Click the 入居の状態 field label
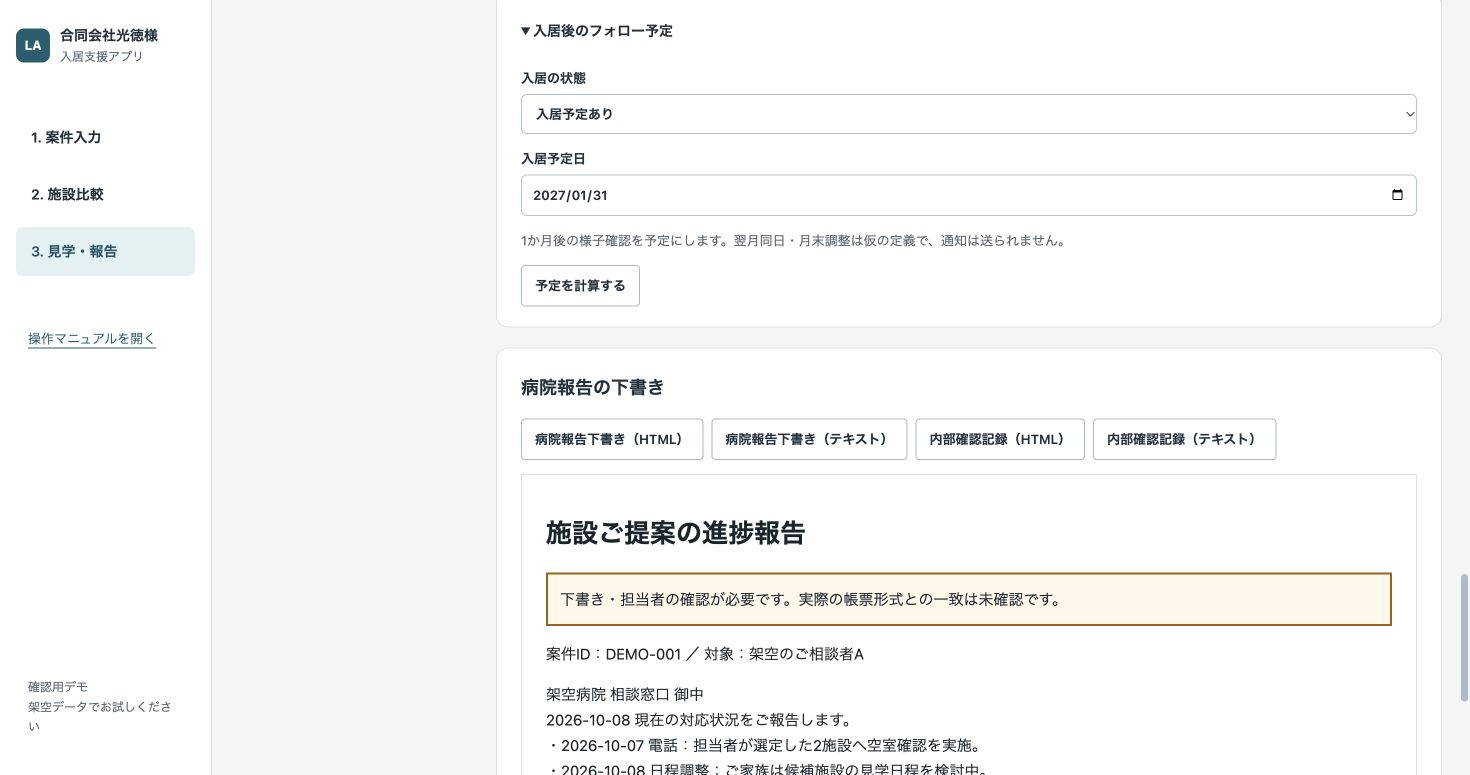Screen dimensions: 1470x775 pos(553,78)
